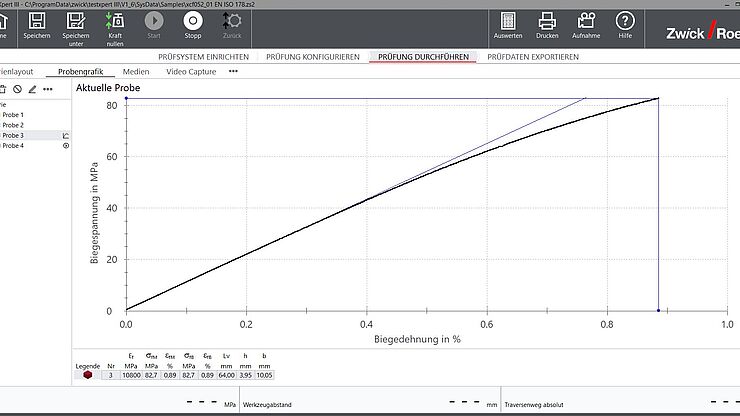740x416 pixels.
Task: Click the disable (crossed circle) icon above specimen list
Action: (17, 89)
